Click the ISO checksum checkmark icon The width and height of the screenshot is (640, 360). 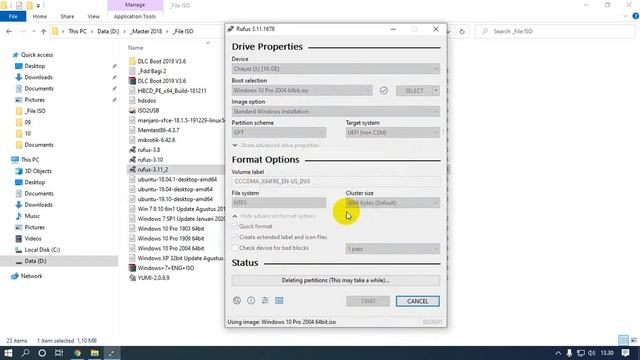(384, 91)
